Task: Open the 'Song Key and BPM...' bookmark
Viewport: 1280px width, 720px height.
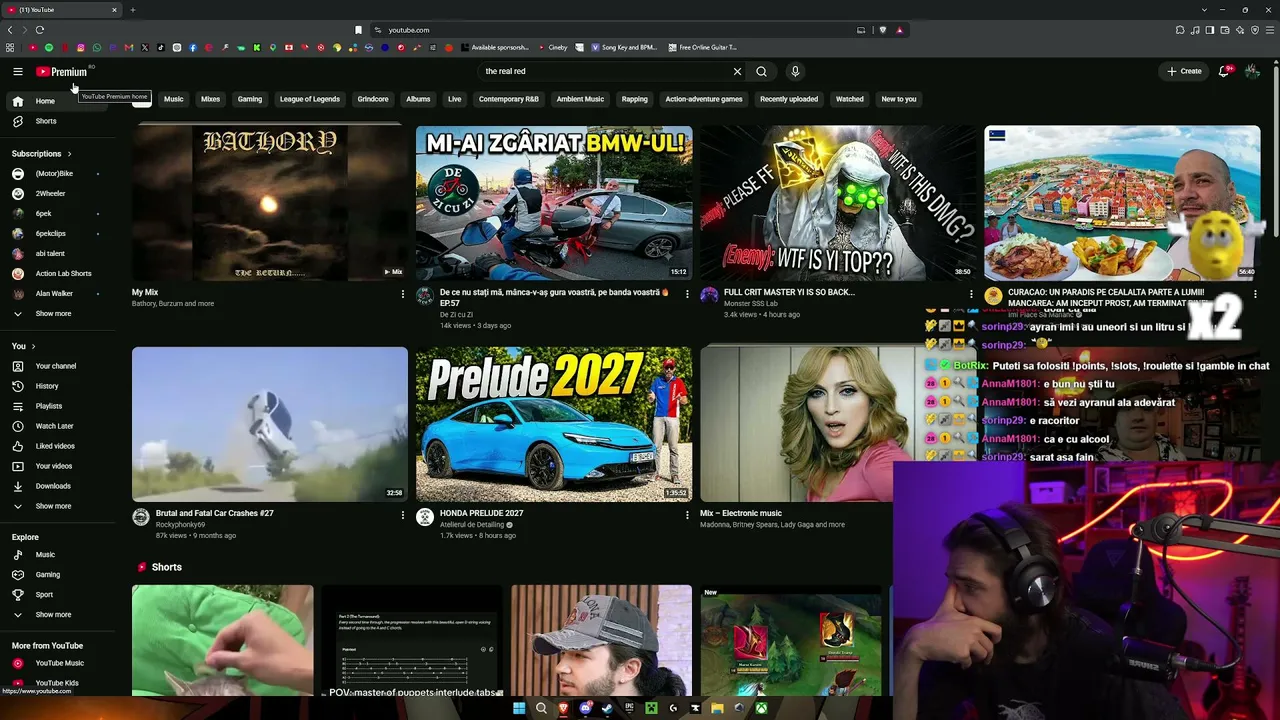Action: point(624,47)
